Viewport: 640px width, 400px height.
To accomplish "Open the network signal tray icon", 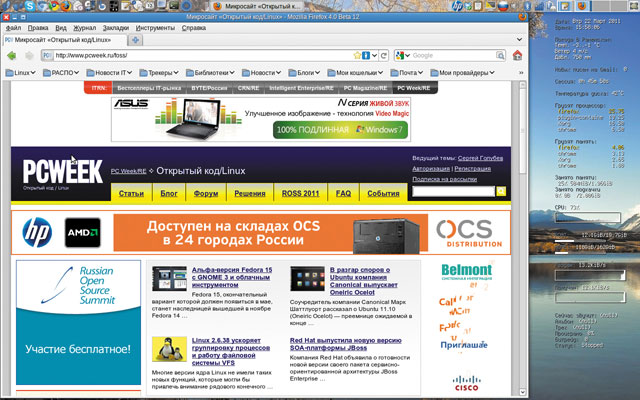I will [540, 6].
